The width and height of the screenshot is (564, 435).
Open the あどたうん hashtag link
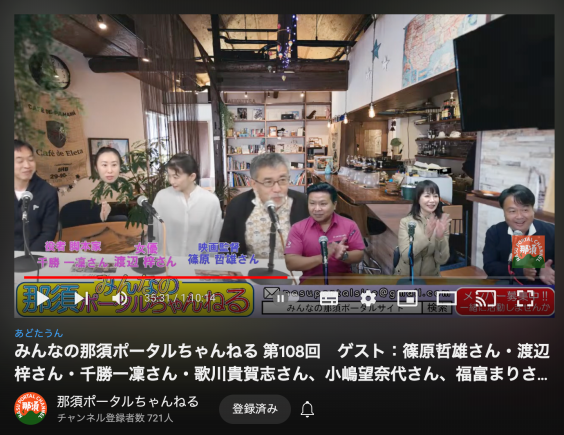tap(39, 333)
